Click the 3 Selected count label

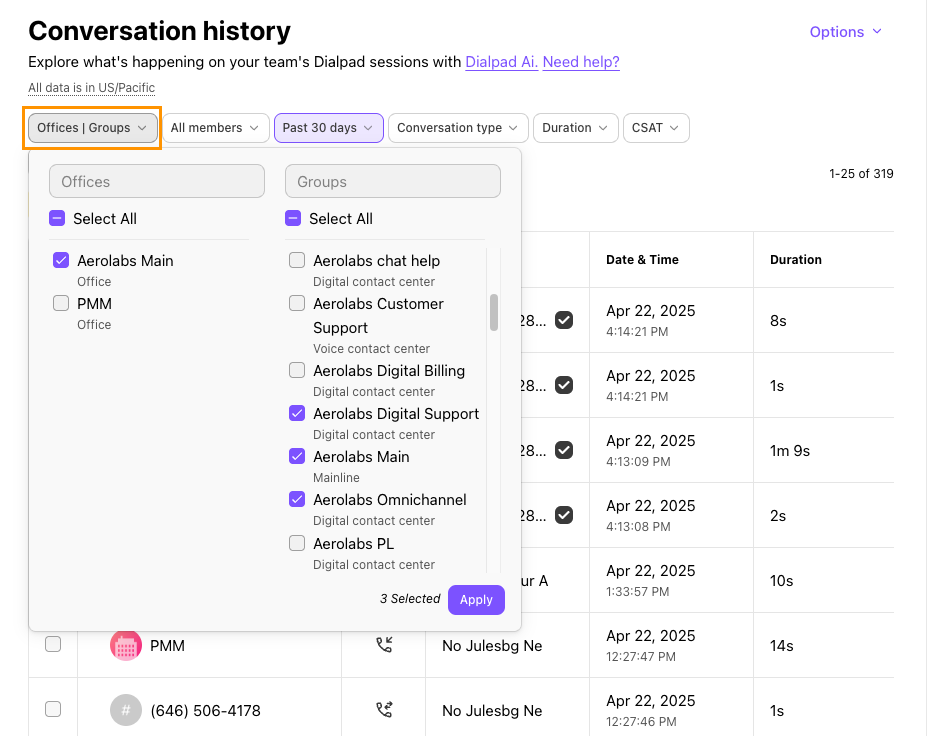(410, 599)
